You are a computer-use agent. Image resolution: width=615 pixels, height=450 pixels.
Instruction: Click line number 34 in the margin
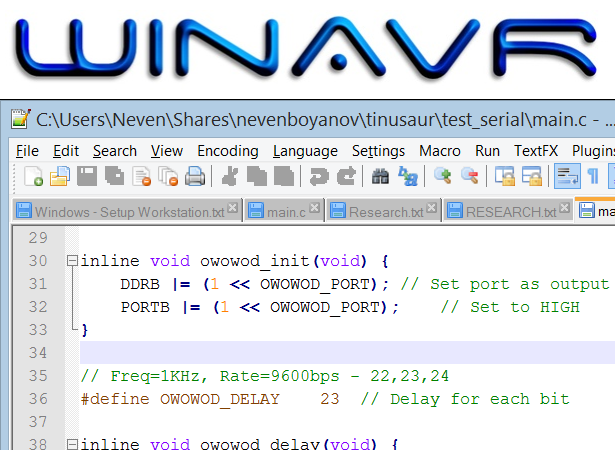click(38, 353)
